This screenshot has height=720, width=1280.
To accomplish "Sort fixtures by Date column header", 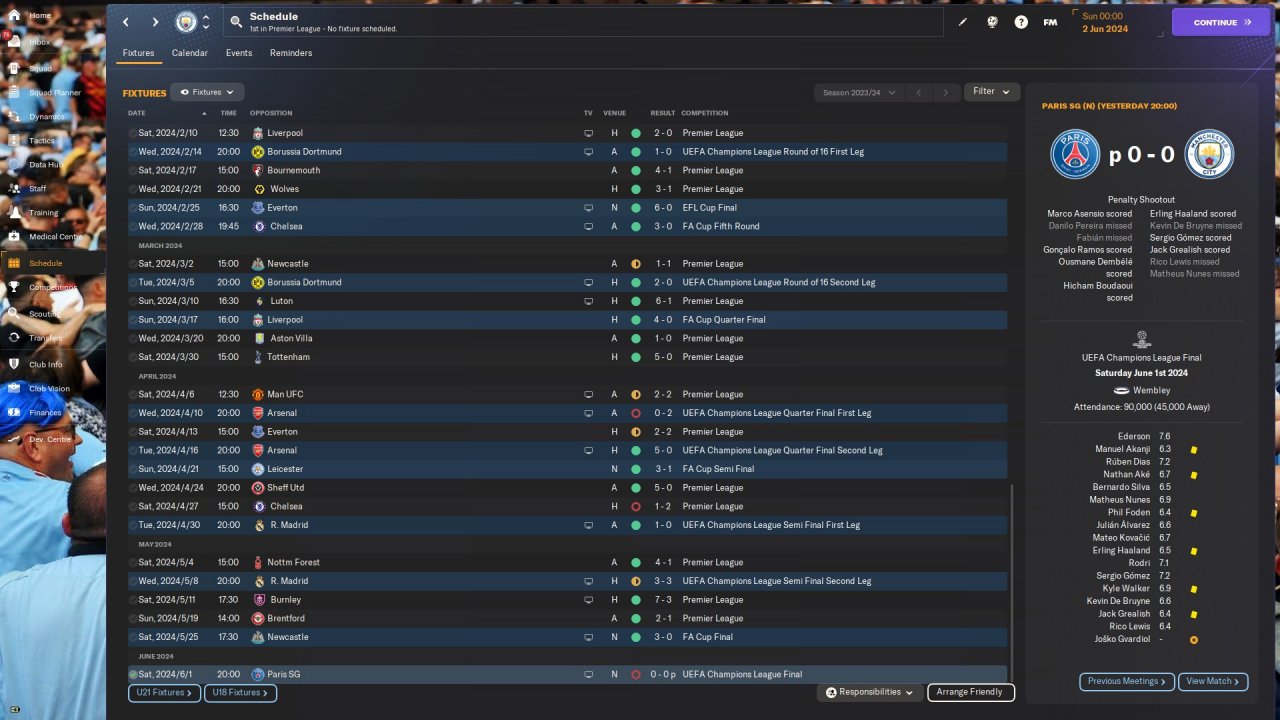I will [137, 113].
